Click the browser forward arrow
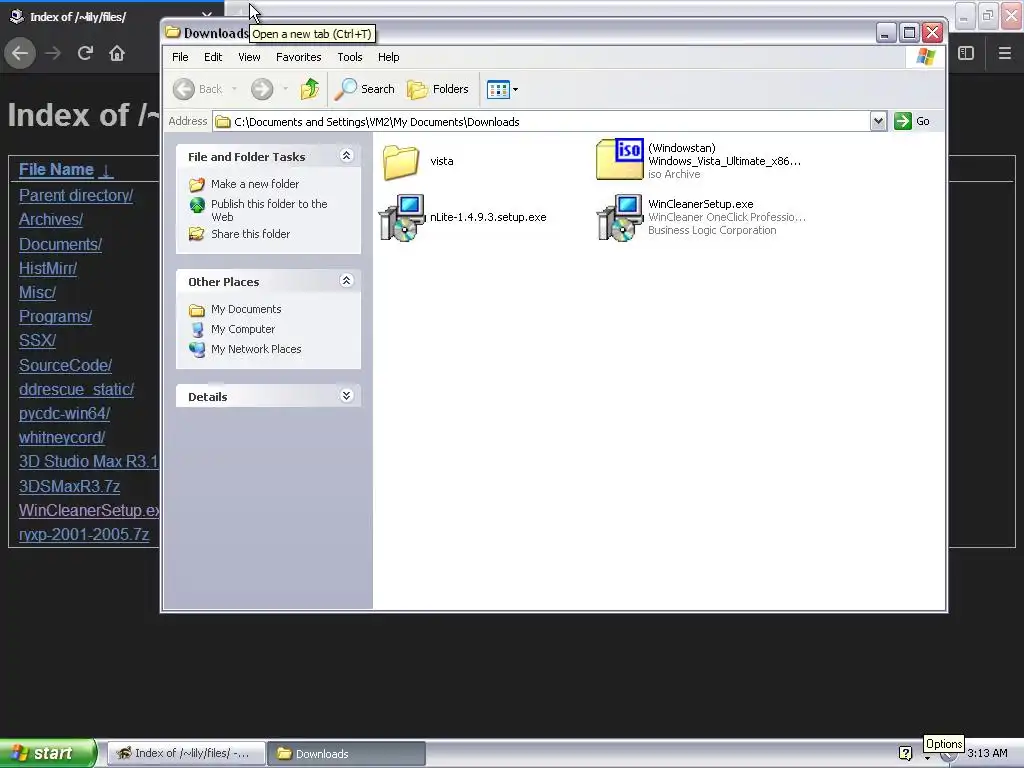Viewport: 1024px width, 768px height. 53,53
